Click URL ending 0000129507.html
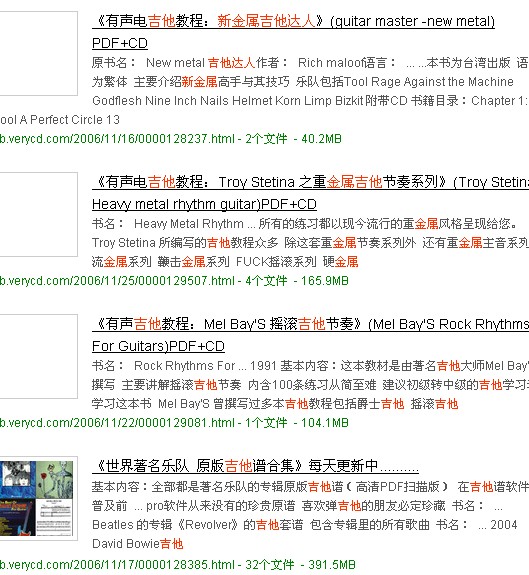Screen dimensions: 529x575 tap(117, 281)
